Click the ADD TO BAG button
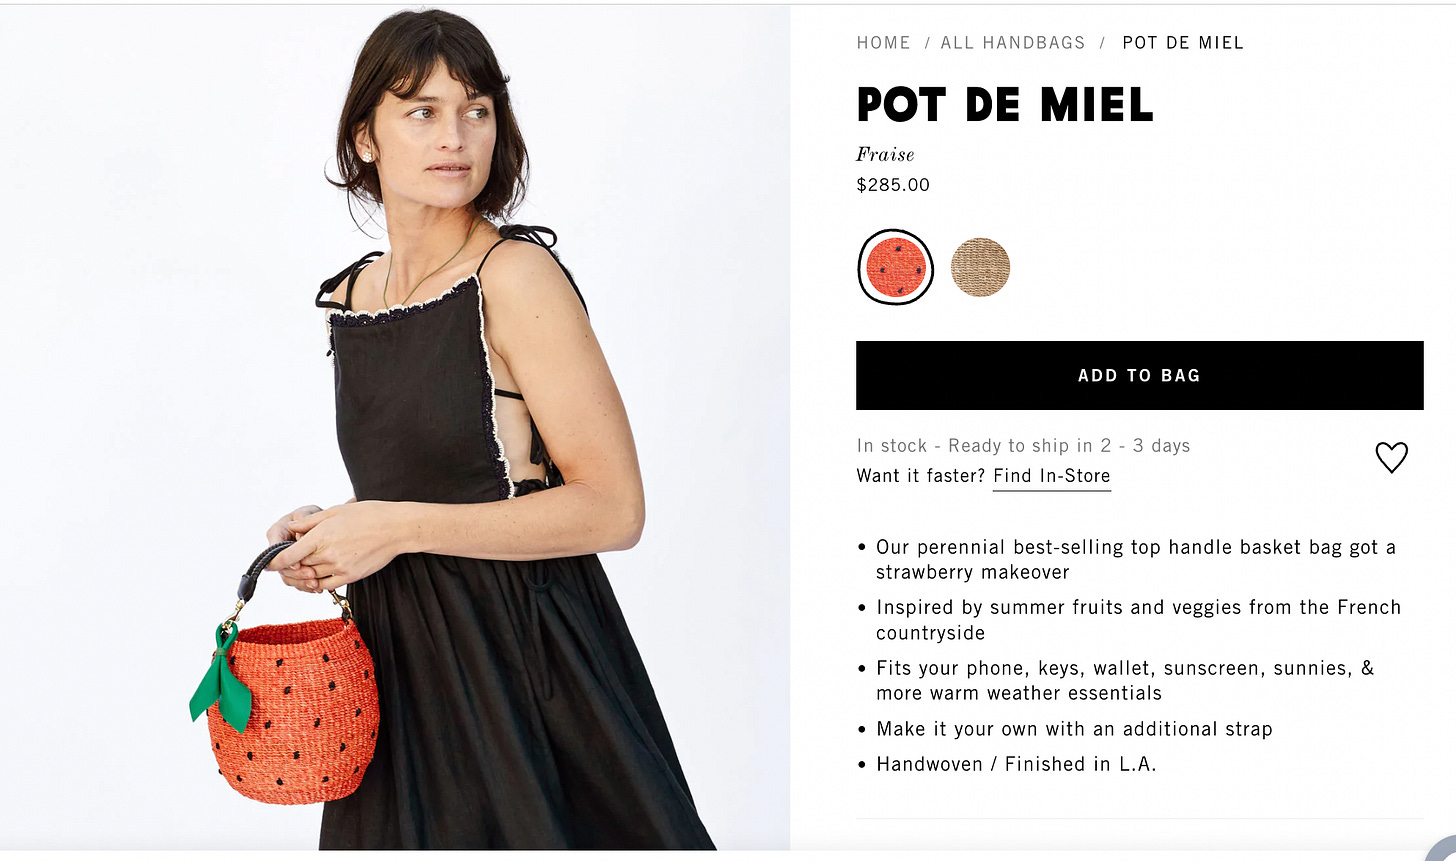This screenshot has width=1456, height=861. pyautogui.click(x=1139, y=375)
